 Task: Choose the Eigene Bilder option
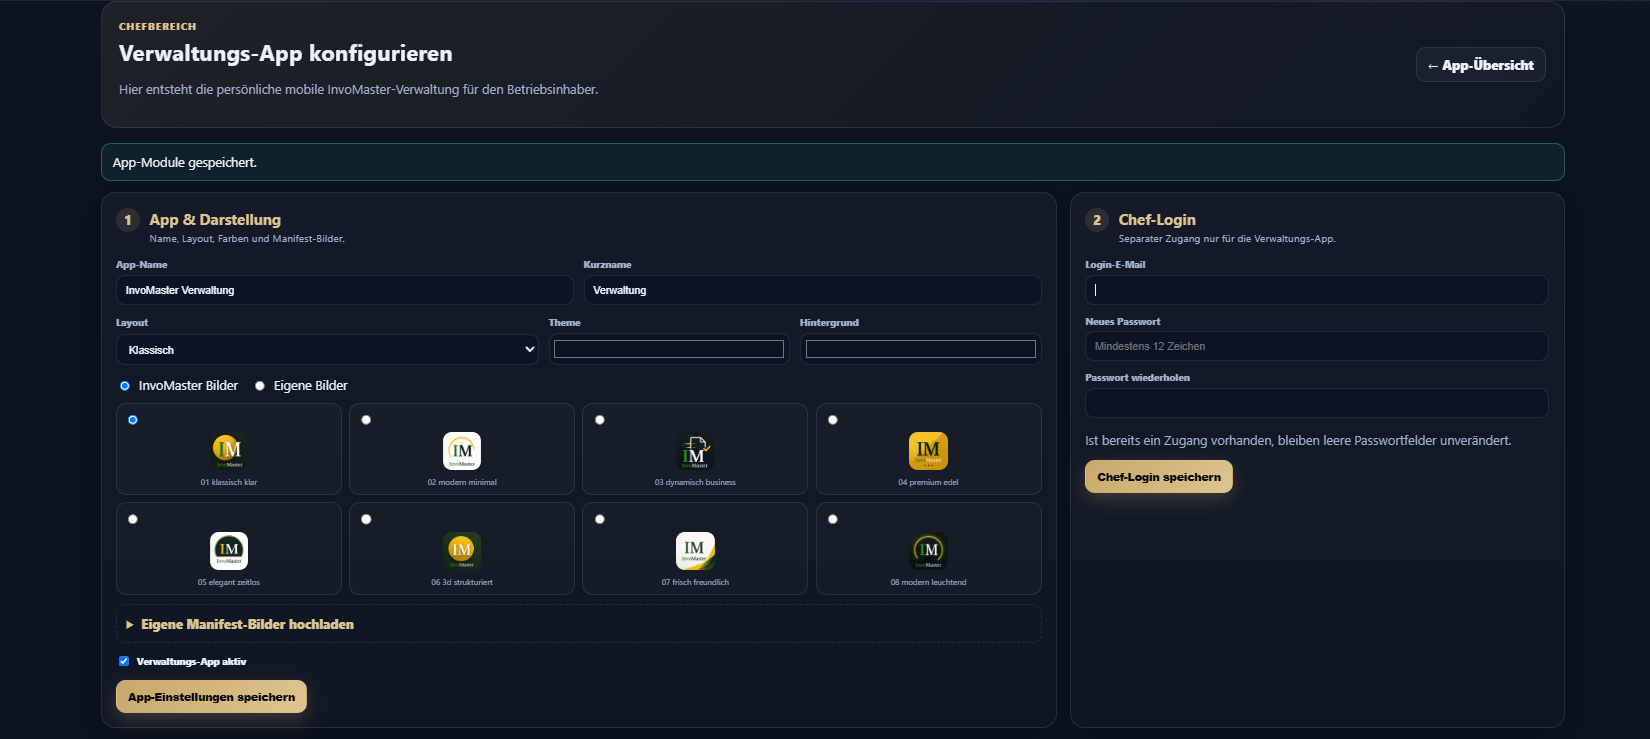tap(260, 386)
